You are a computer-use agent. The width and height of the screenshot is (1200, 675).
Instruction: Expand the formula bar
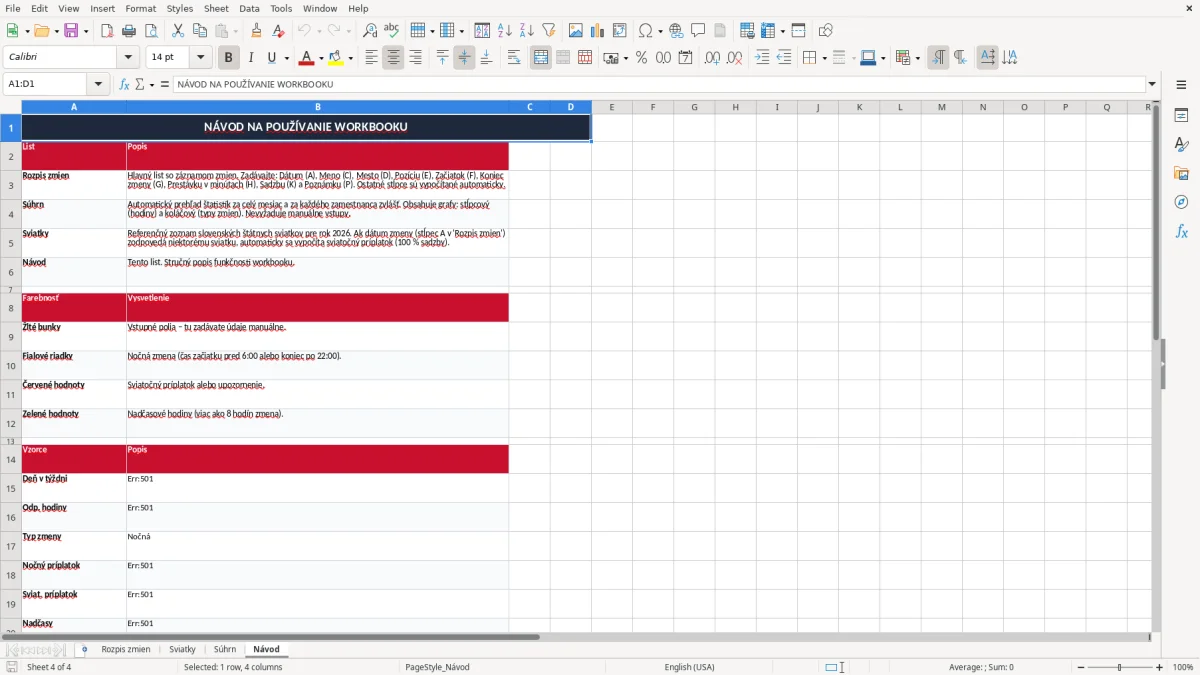click(1152, 84)
